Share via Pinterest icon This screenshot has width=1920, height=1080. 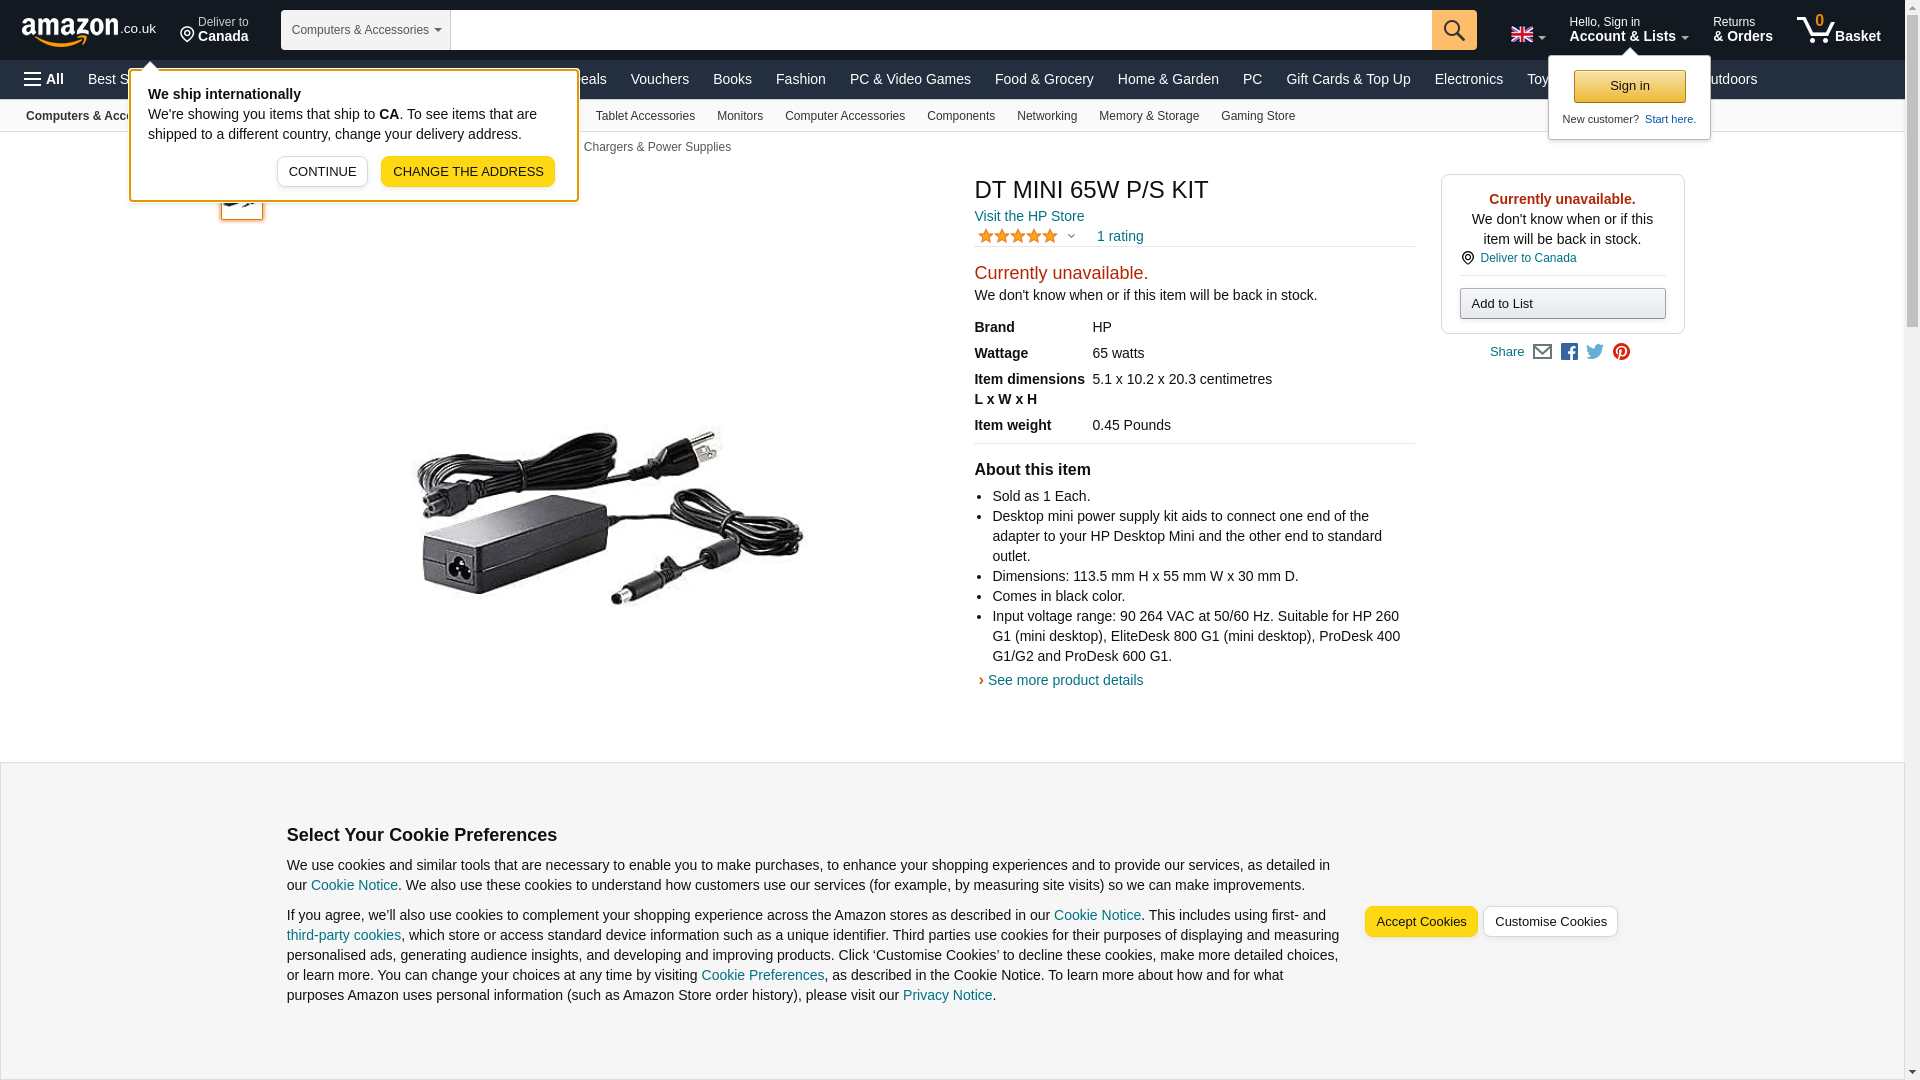coord(1621,352)
